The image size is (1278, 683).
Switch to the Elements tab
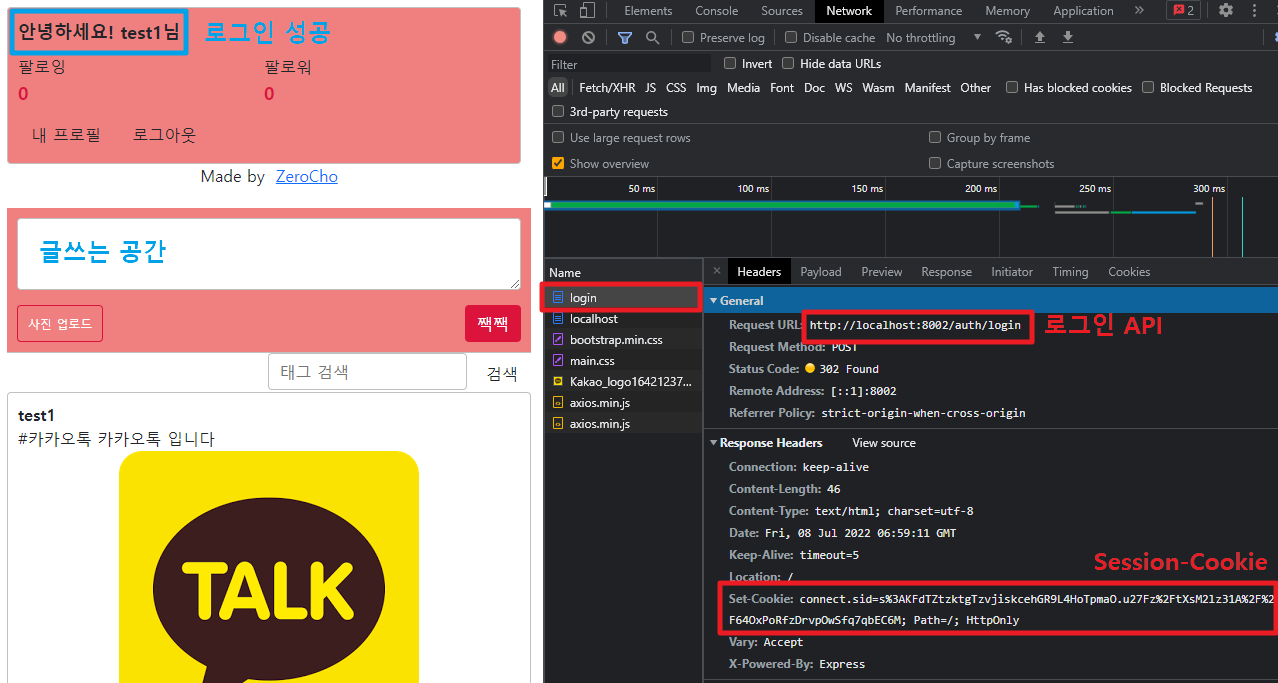[648, 11]
